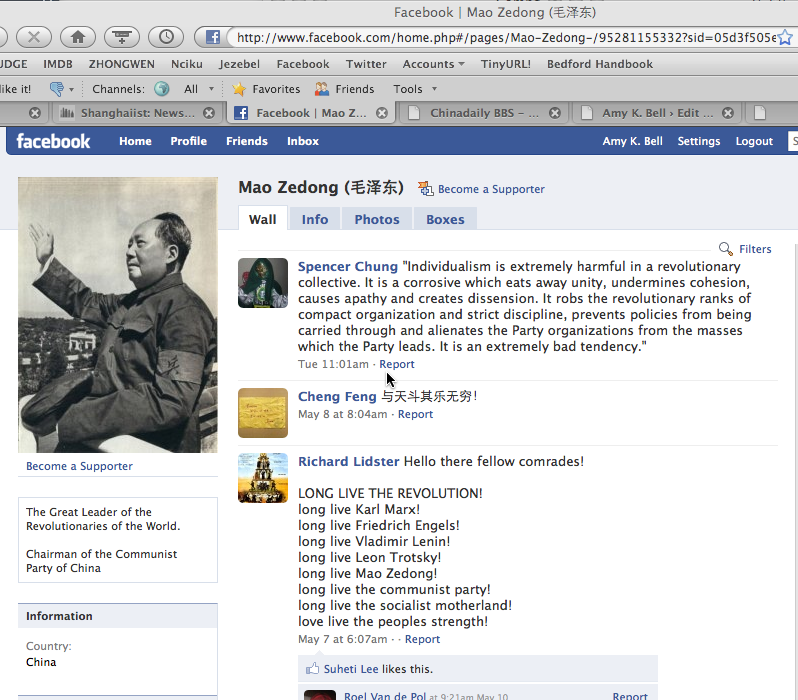This screenshot has width=798, height=700.
Task: Open the Nciku bookmark
Action: (187, 64)
